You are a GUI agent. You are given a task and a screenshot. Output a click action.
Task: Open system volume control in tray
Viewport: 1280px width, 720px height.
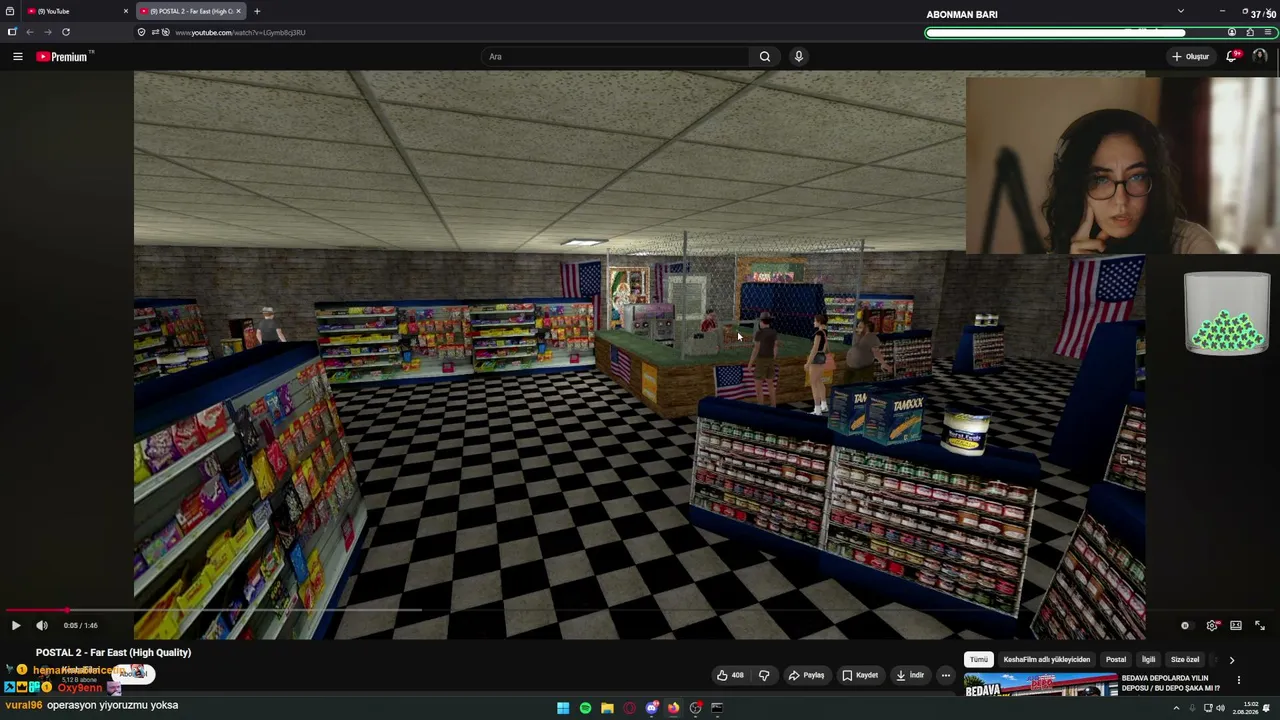click(x=1220, y=708)
